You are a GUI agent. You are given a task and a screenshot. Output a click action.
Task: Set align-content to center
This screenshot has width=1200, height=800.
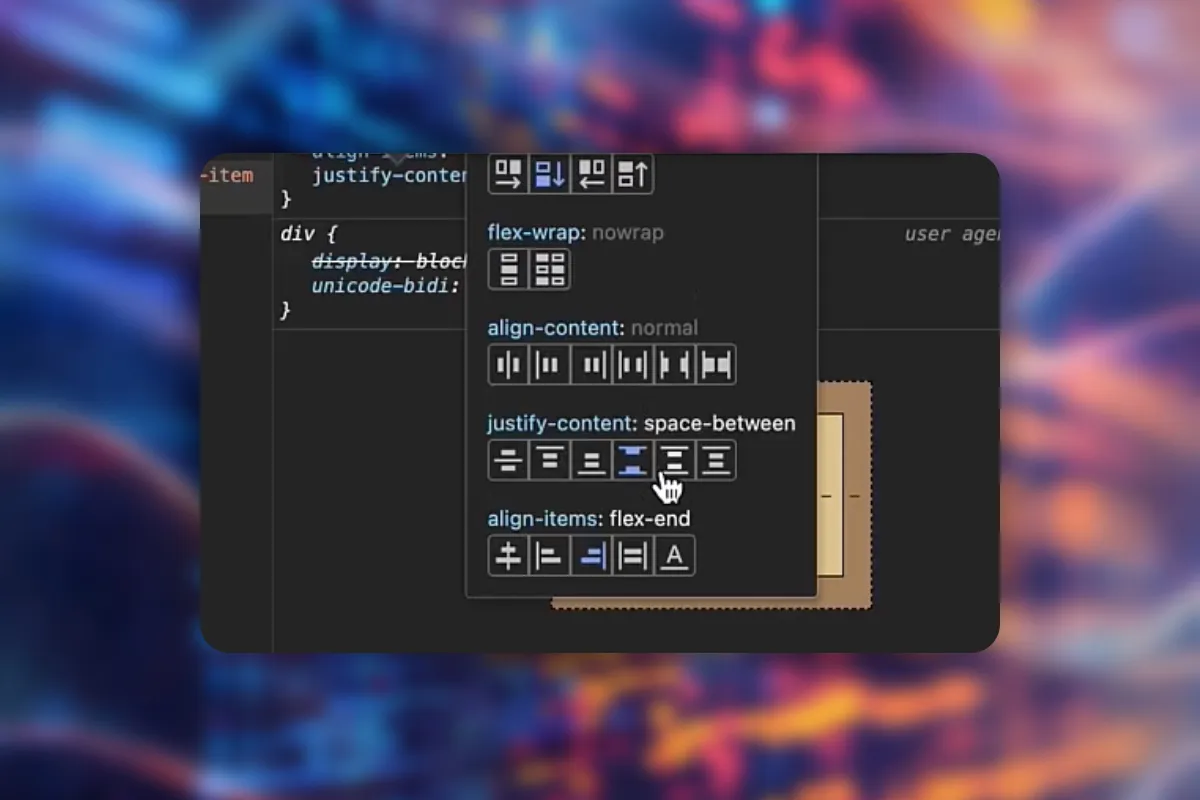[508, 365]
